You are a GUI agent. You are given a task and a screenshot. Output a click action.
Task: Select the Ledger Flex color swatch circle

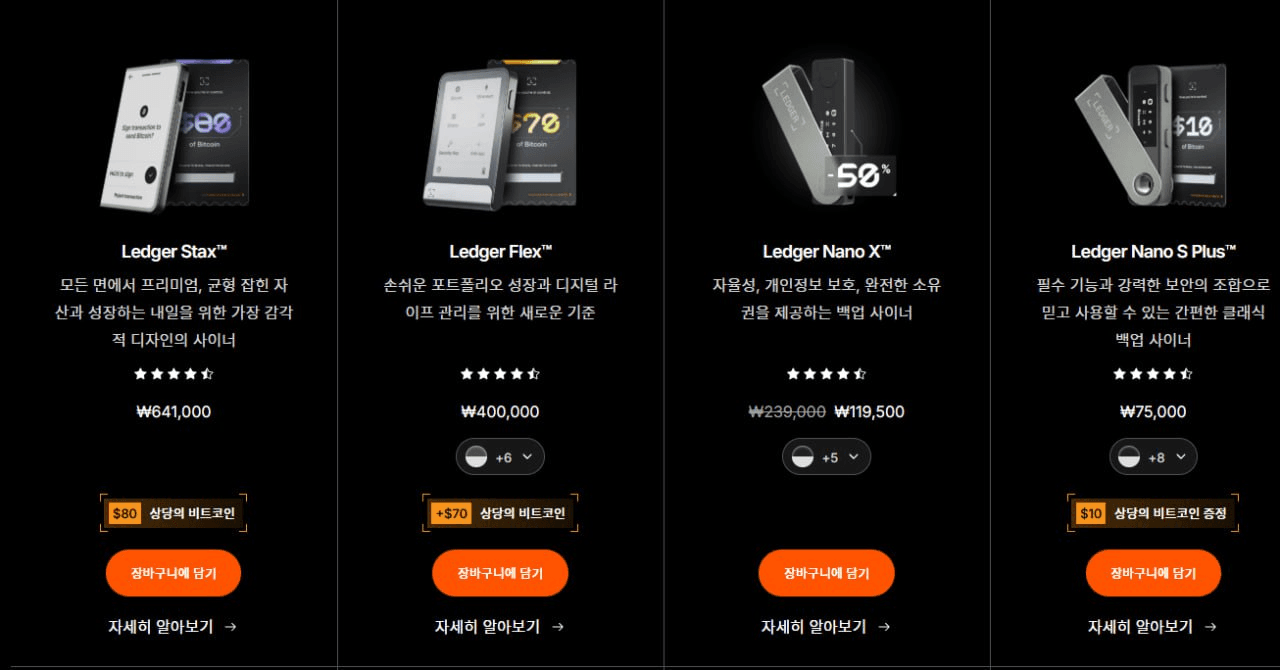click(x=476, y=457)
